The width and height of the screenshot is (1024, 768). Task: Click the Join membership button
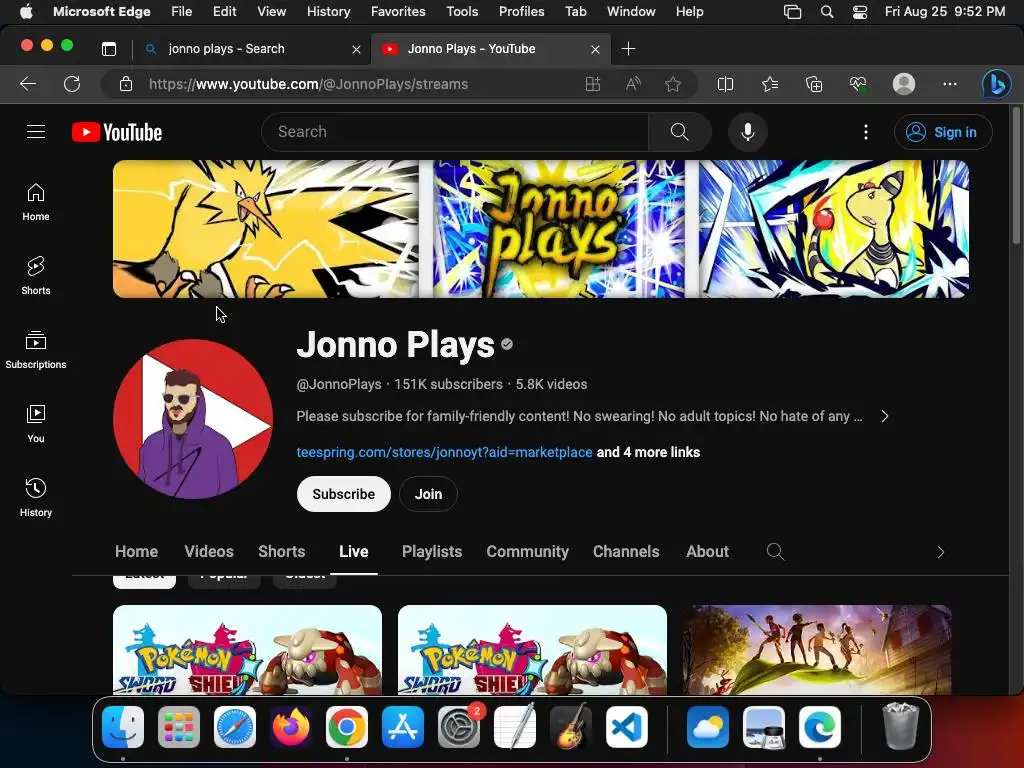(x=428, y=494)
